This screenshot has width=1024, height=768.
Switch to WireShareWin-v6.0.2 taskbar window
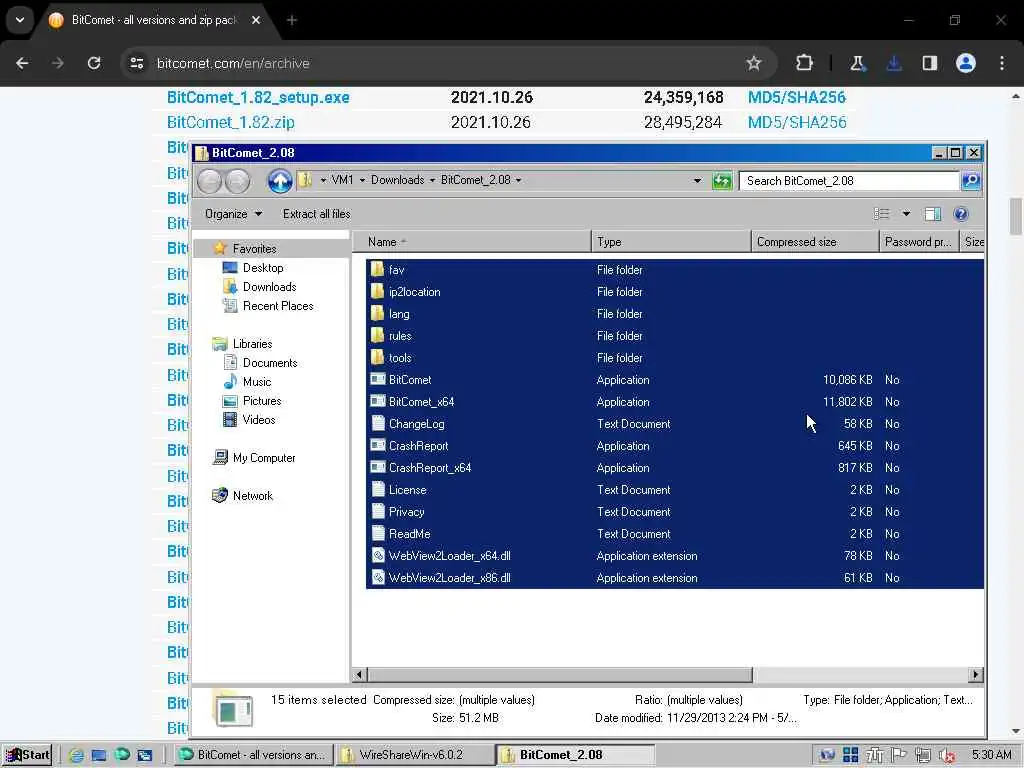coord(414,755)
